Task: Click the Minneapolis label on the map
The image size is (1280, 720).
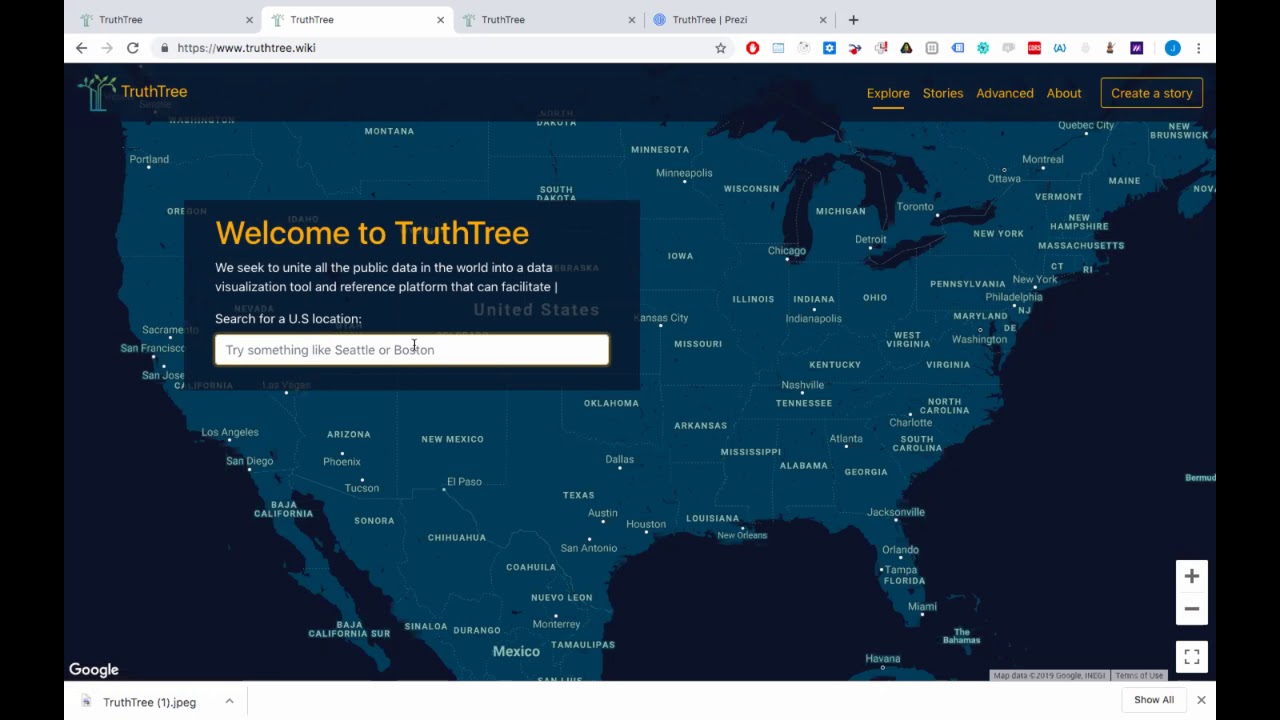Action: coord(684,173)
